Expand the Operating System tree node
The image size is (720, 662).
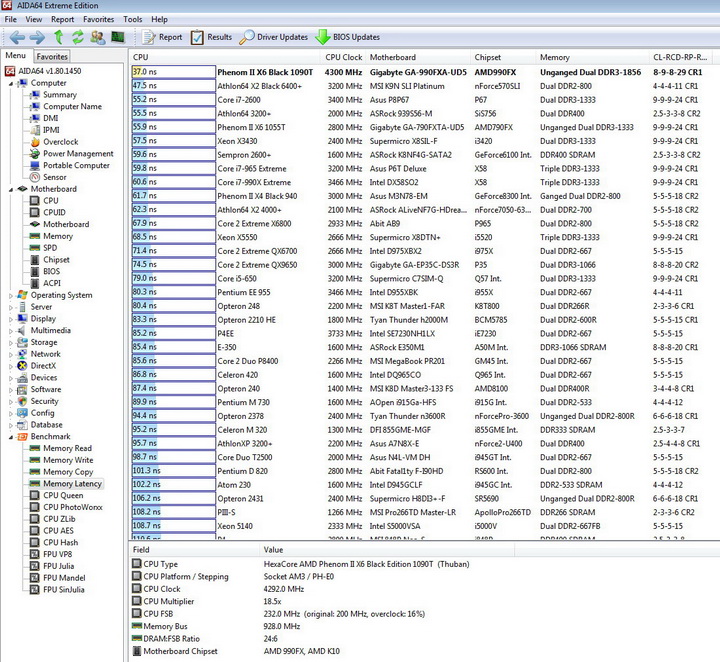point(11,295)
